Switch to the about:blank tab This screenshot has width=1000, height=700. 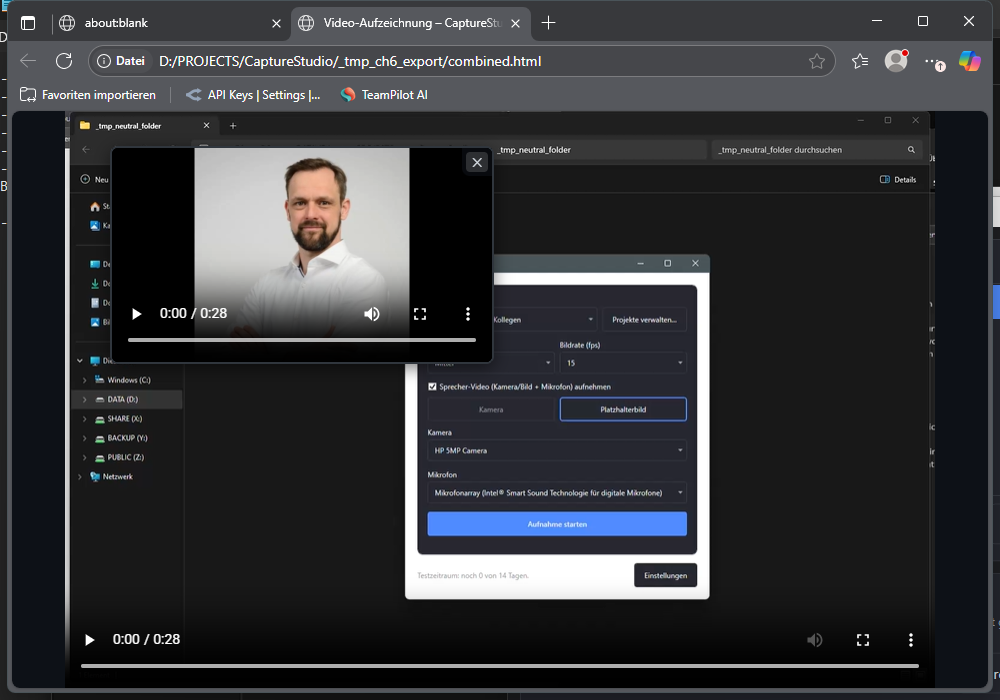(169, 23)
